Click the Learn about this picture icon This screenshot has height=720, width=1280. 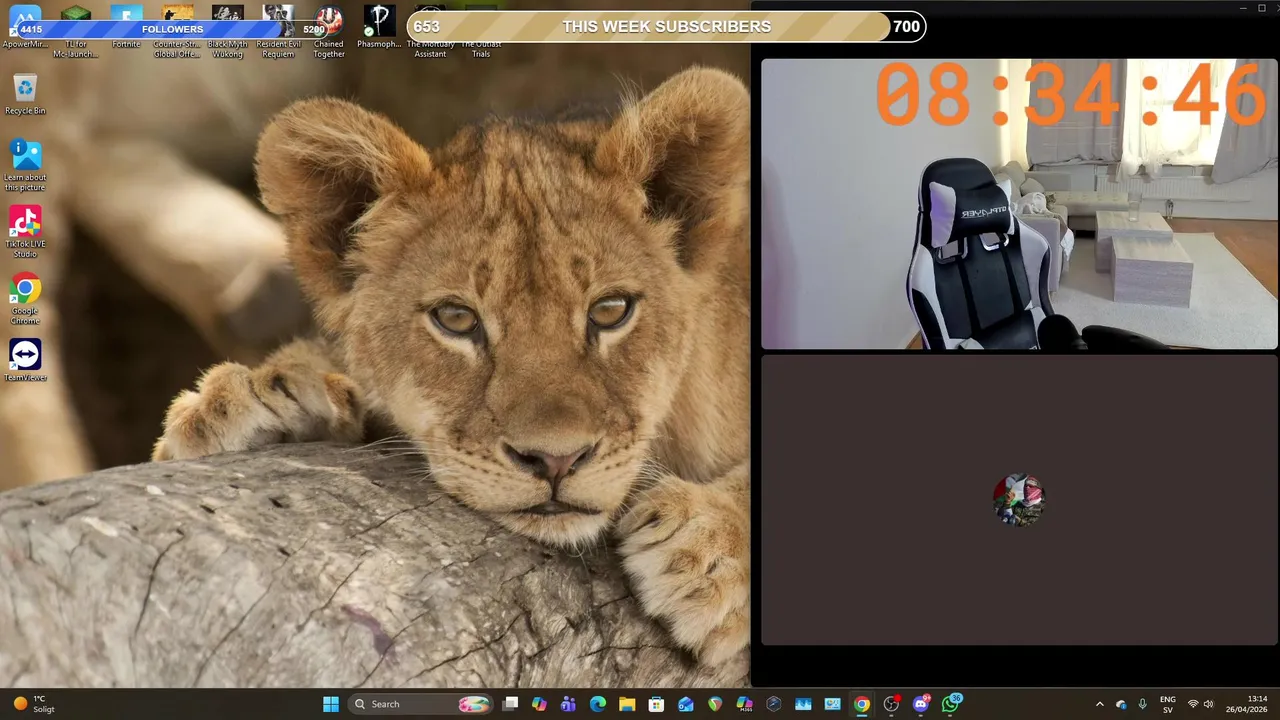(25, 165)
